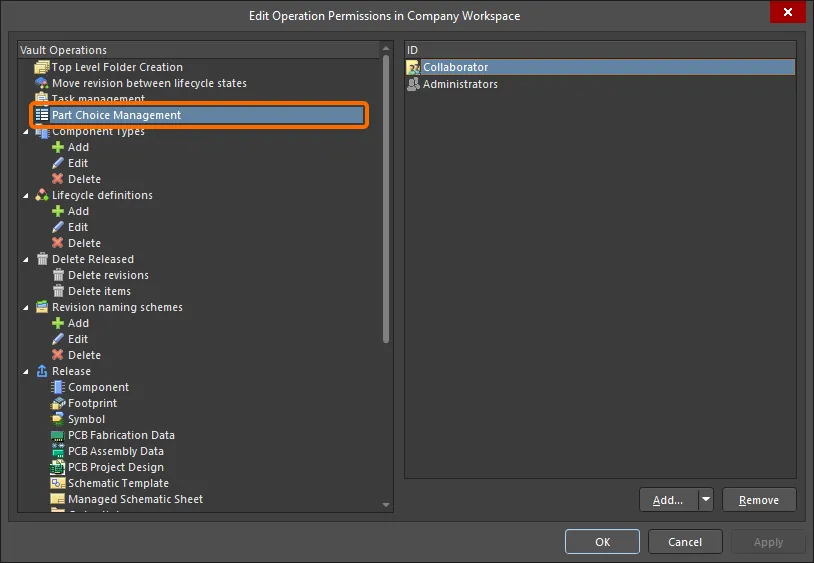814x563 pixels.
Task: Click the Release upload arrow icon
Action: point(42,371)
